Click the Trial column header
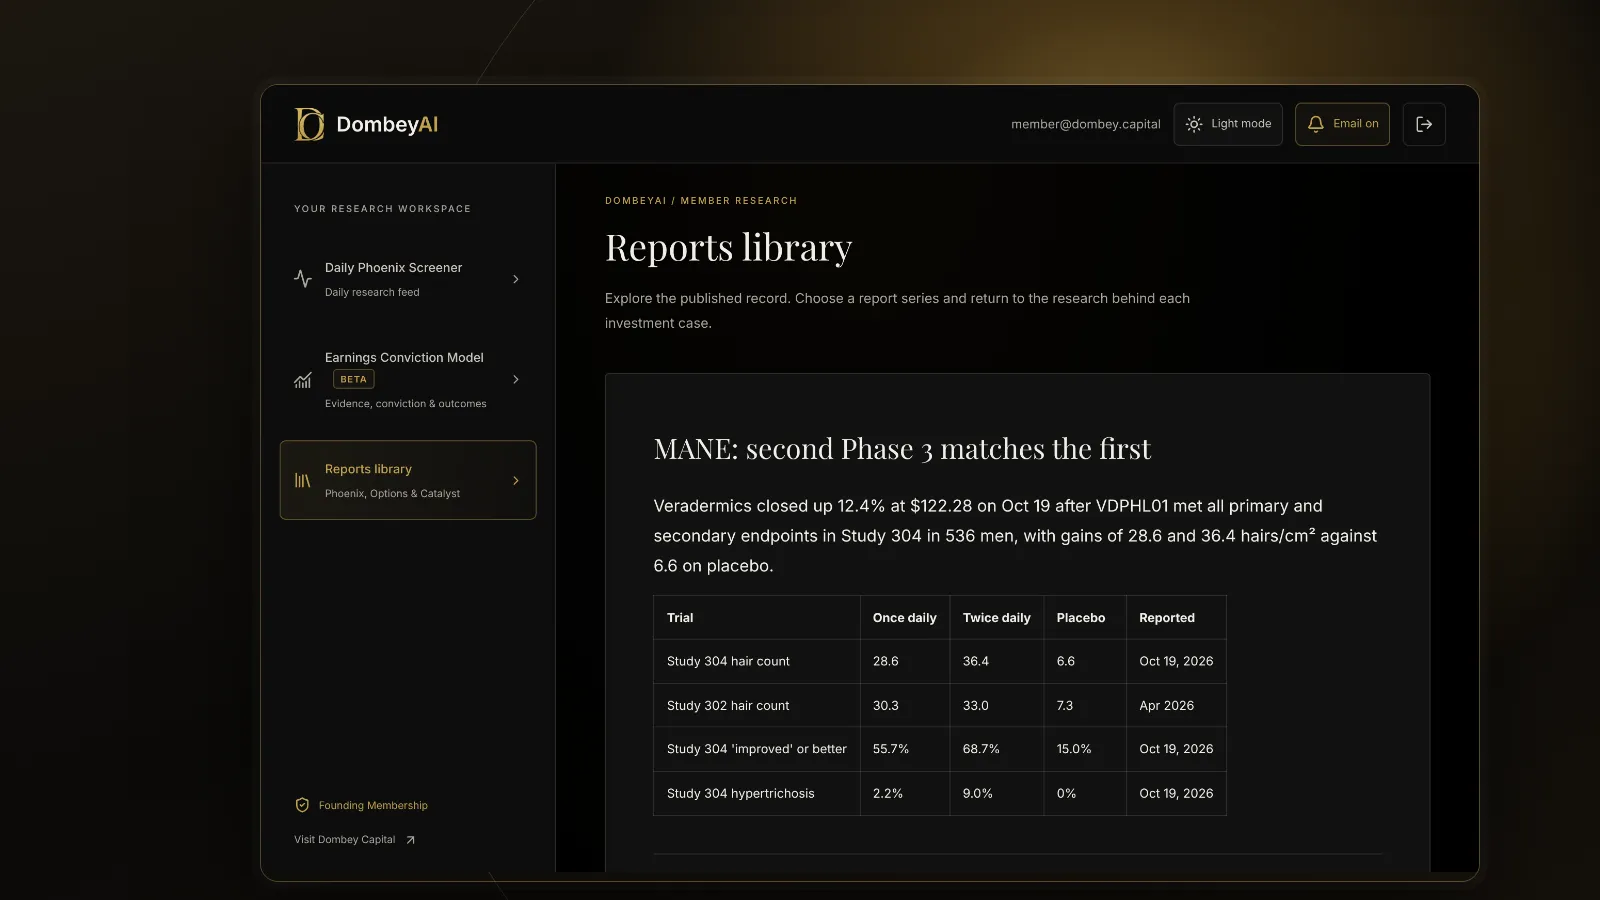The height and width of the screenshot is (900, 1600). tap(680, 618)
